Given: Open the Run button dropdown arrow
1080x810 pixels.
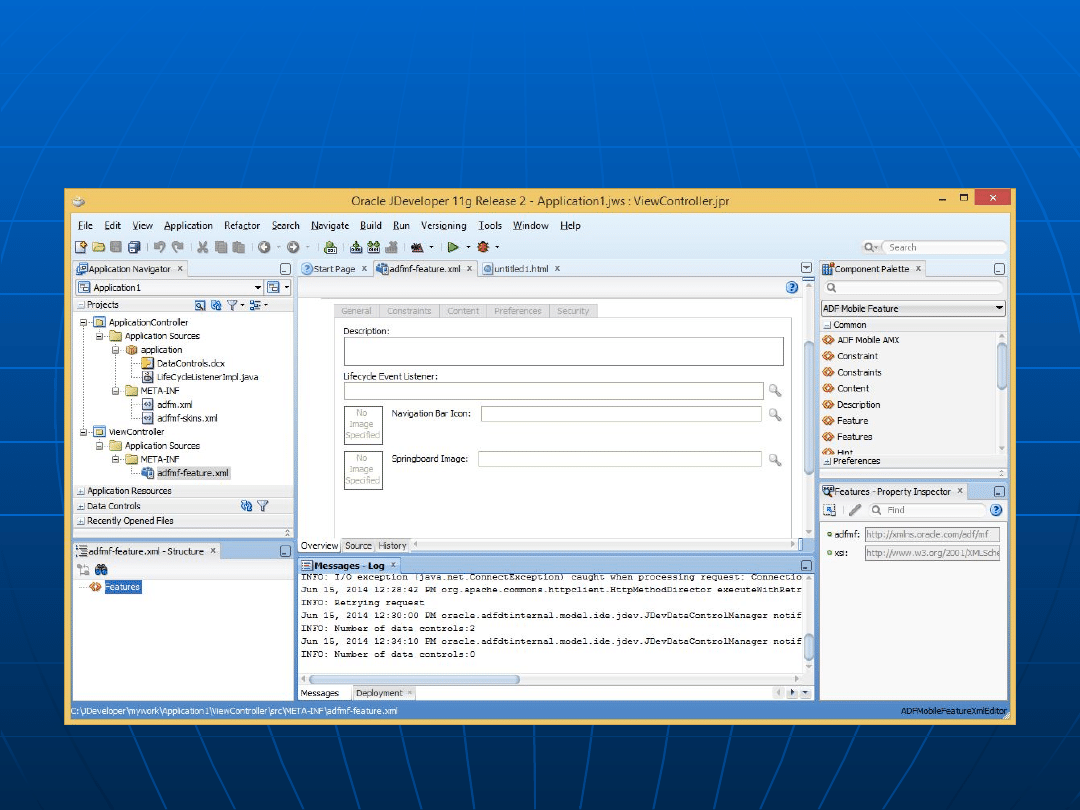Looking at the screenshot, I should click(468, 247).
